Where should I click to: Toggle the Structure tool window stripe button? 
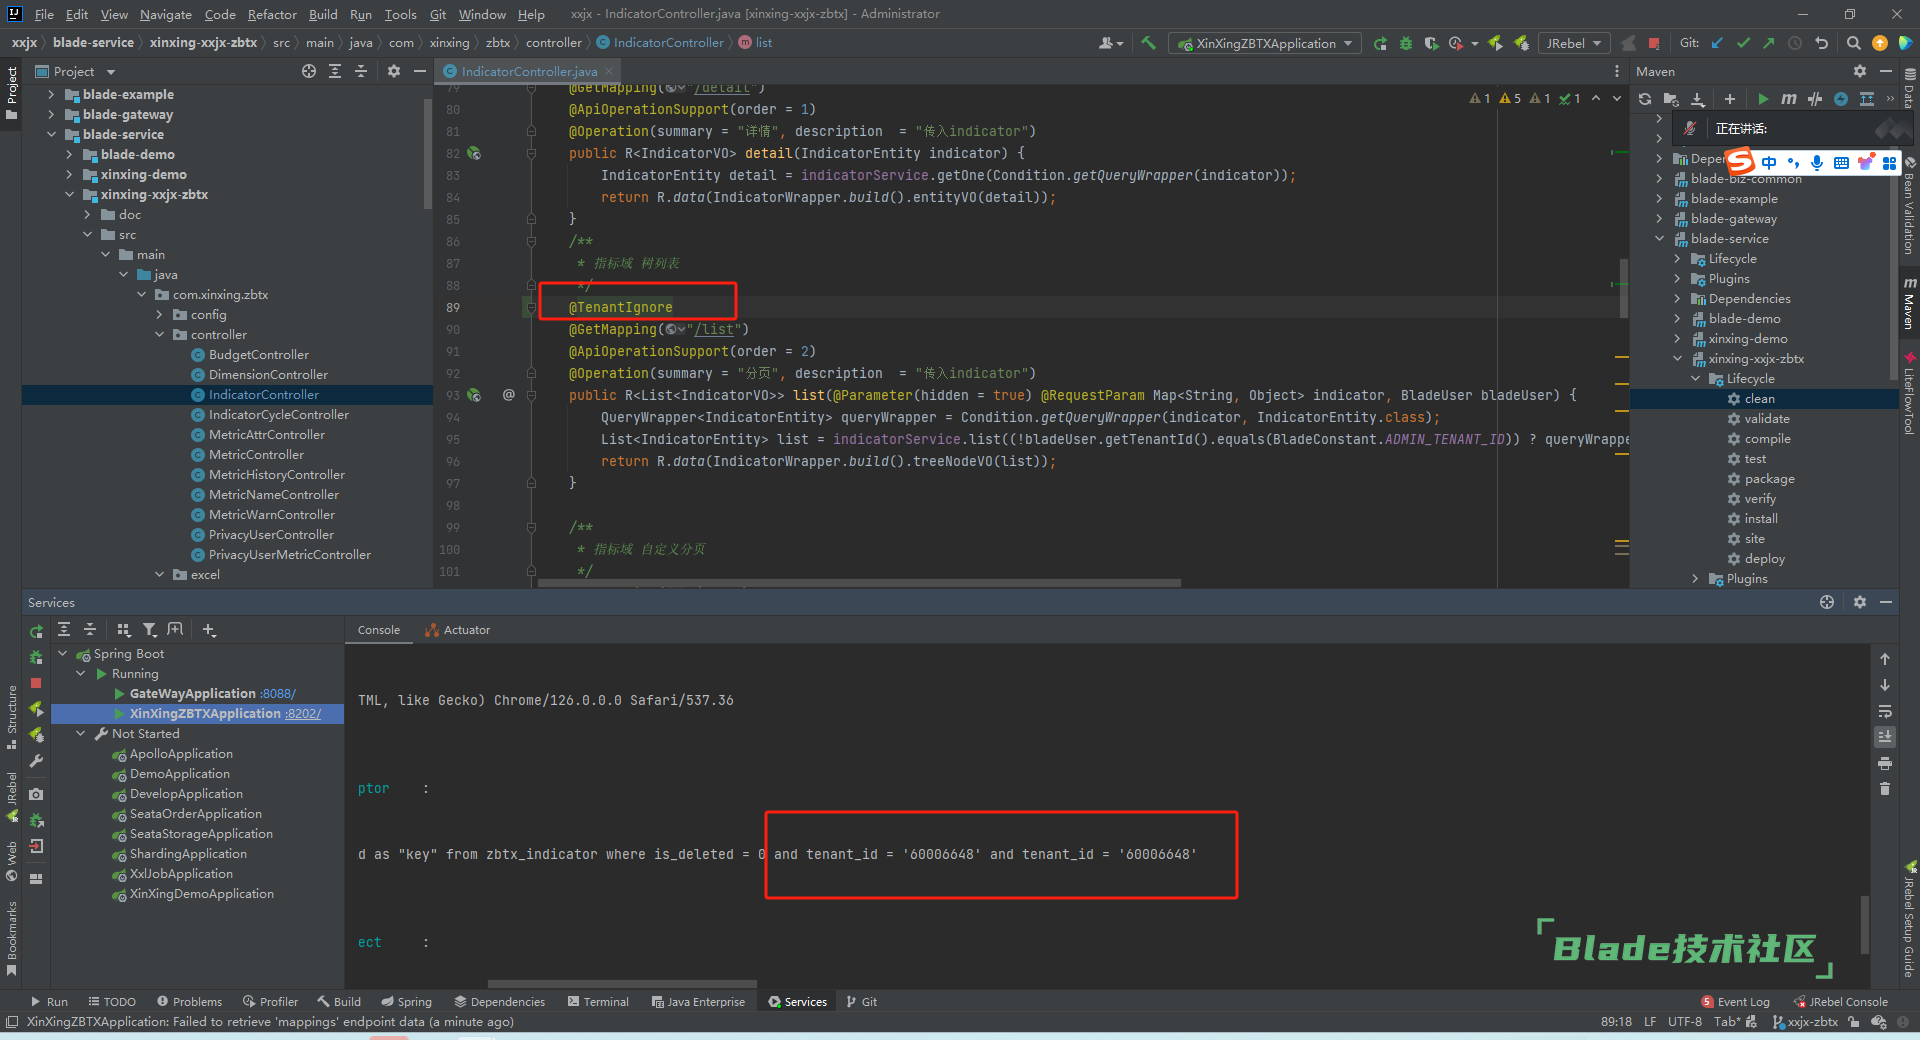pos(11,717)
